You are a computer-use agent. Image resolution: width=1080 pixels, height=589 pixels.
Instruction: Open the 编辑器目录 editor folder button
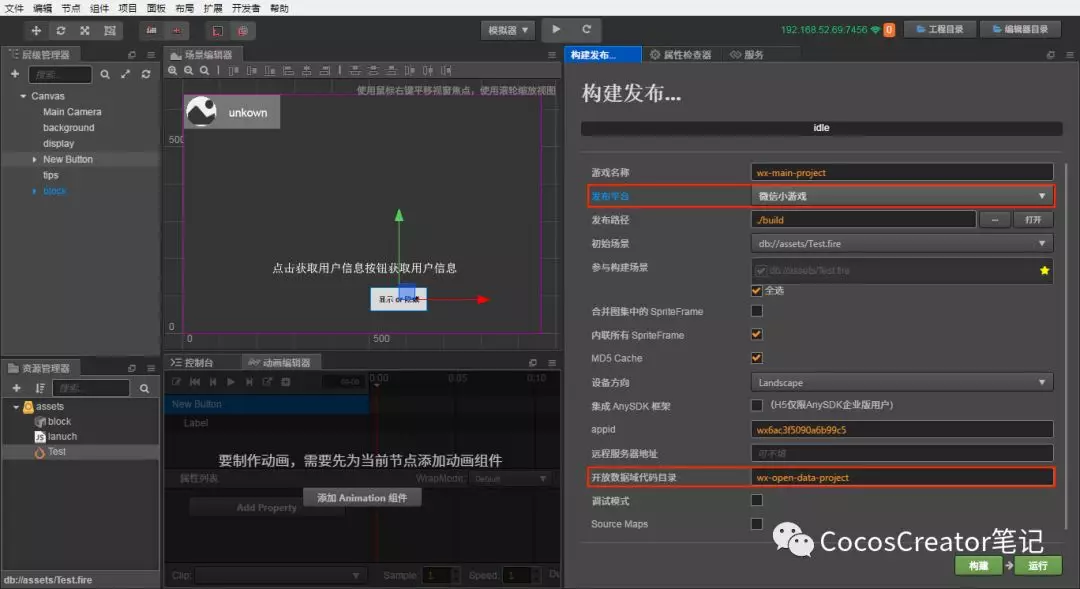point(1021,30)
